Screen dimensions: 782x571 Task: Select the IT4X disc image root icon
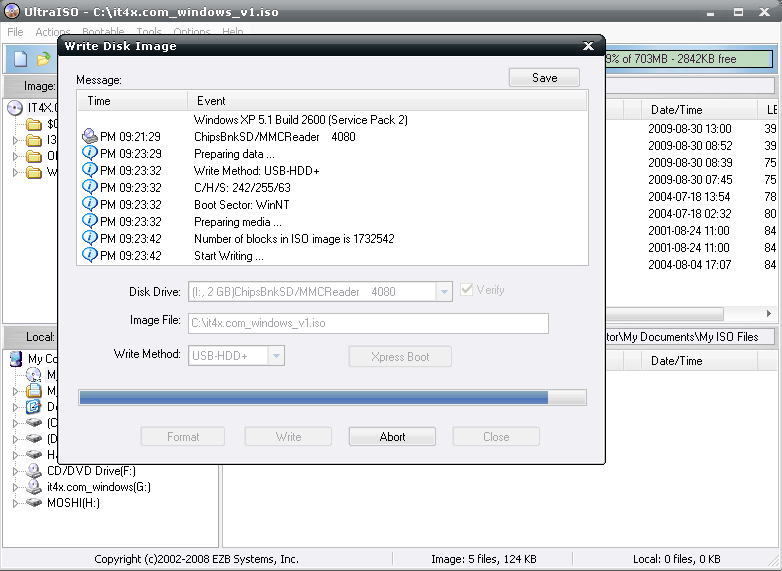pos(15,108)
